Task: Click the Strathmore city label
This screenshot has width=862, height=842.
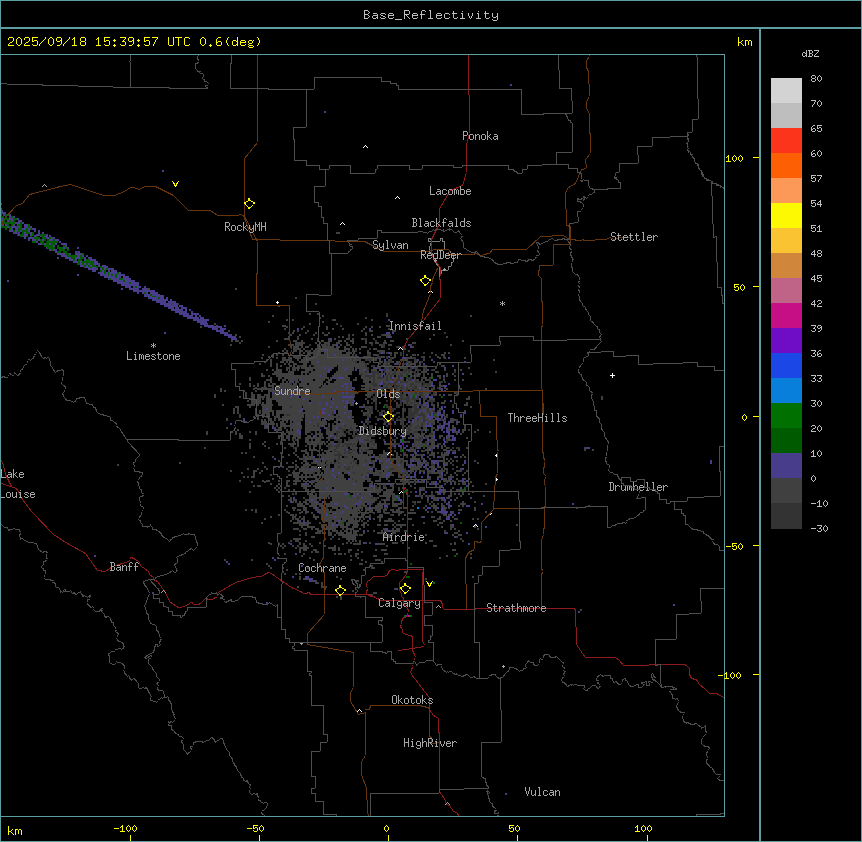Action: pos(516,608)
